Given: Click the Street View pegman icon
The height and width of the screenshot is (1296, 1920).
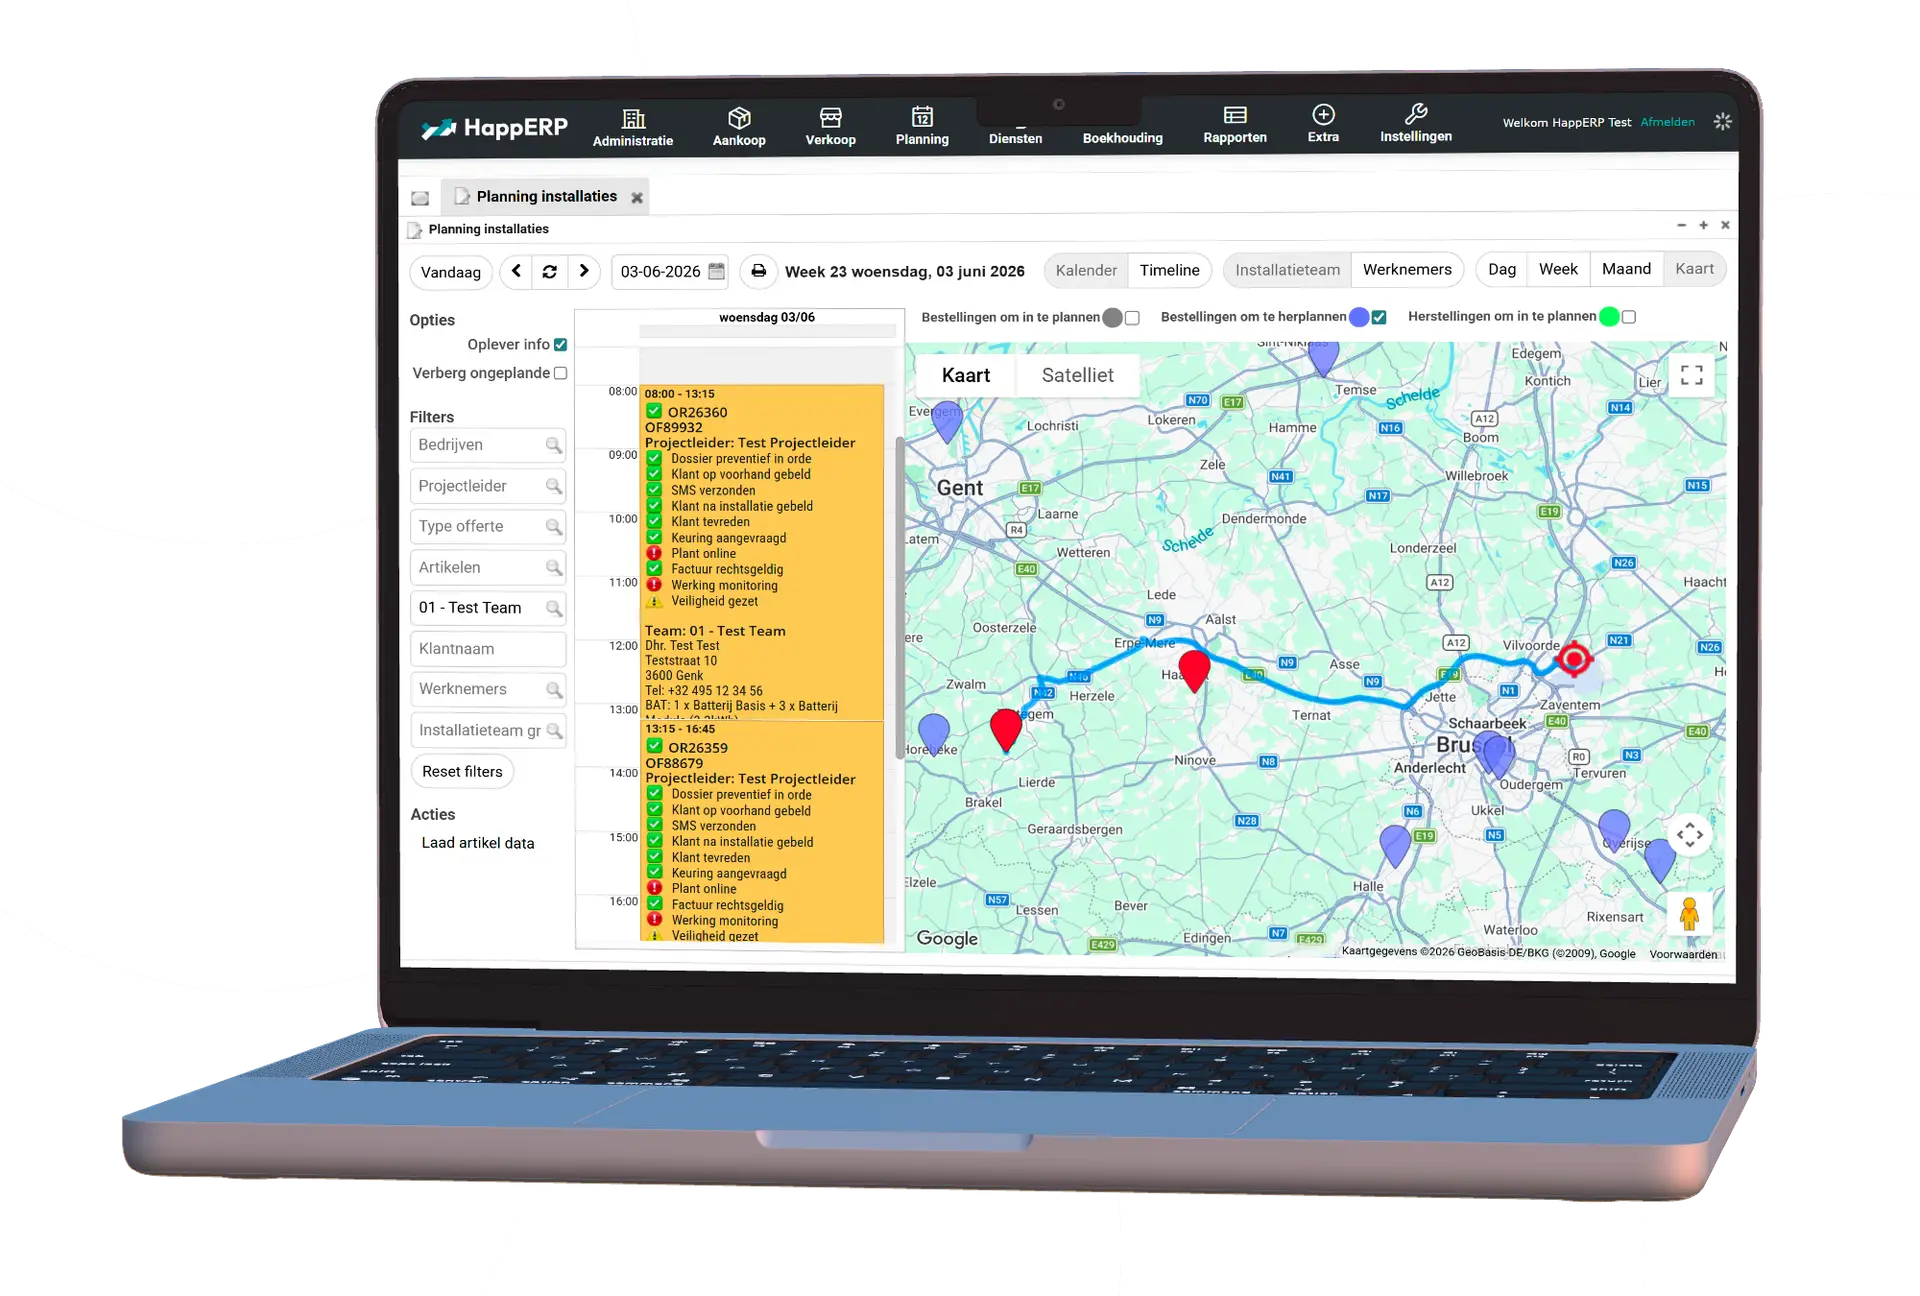Looking at the screenshot, I should pos(1689,914).
